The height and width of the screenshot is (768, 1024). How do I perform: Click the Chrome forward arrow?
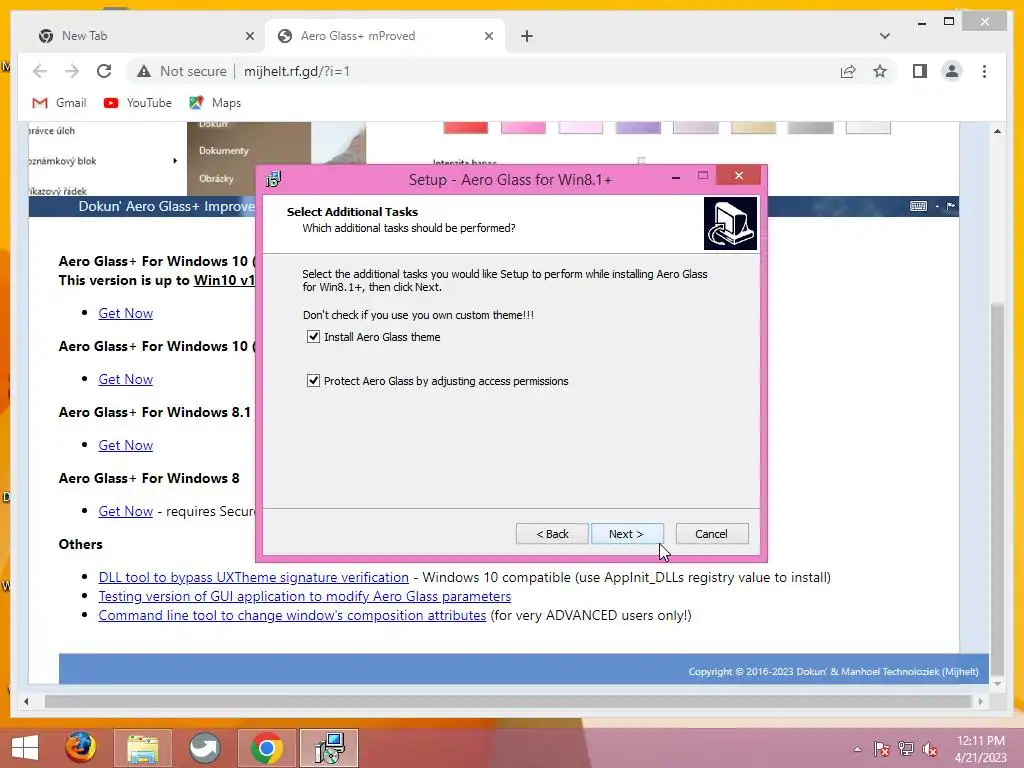pos(72,71)
